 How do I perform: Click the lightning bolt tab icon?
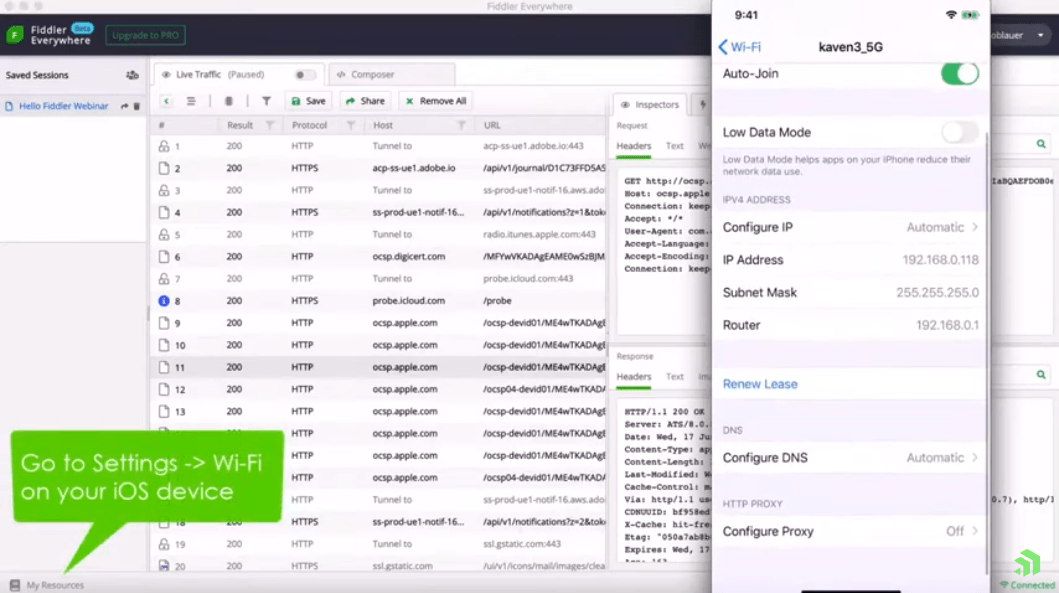(702, 105)
